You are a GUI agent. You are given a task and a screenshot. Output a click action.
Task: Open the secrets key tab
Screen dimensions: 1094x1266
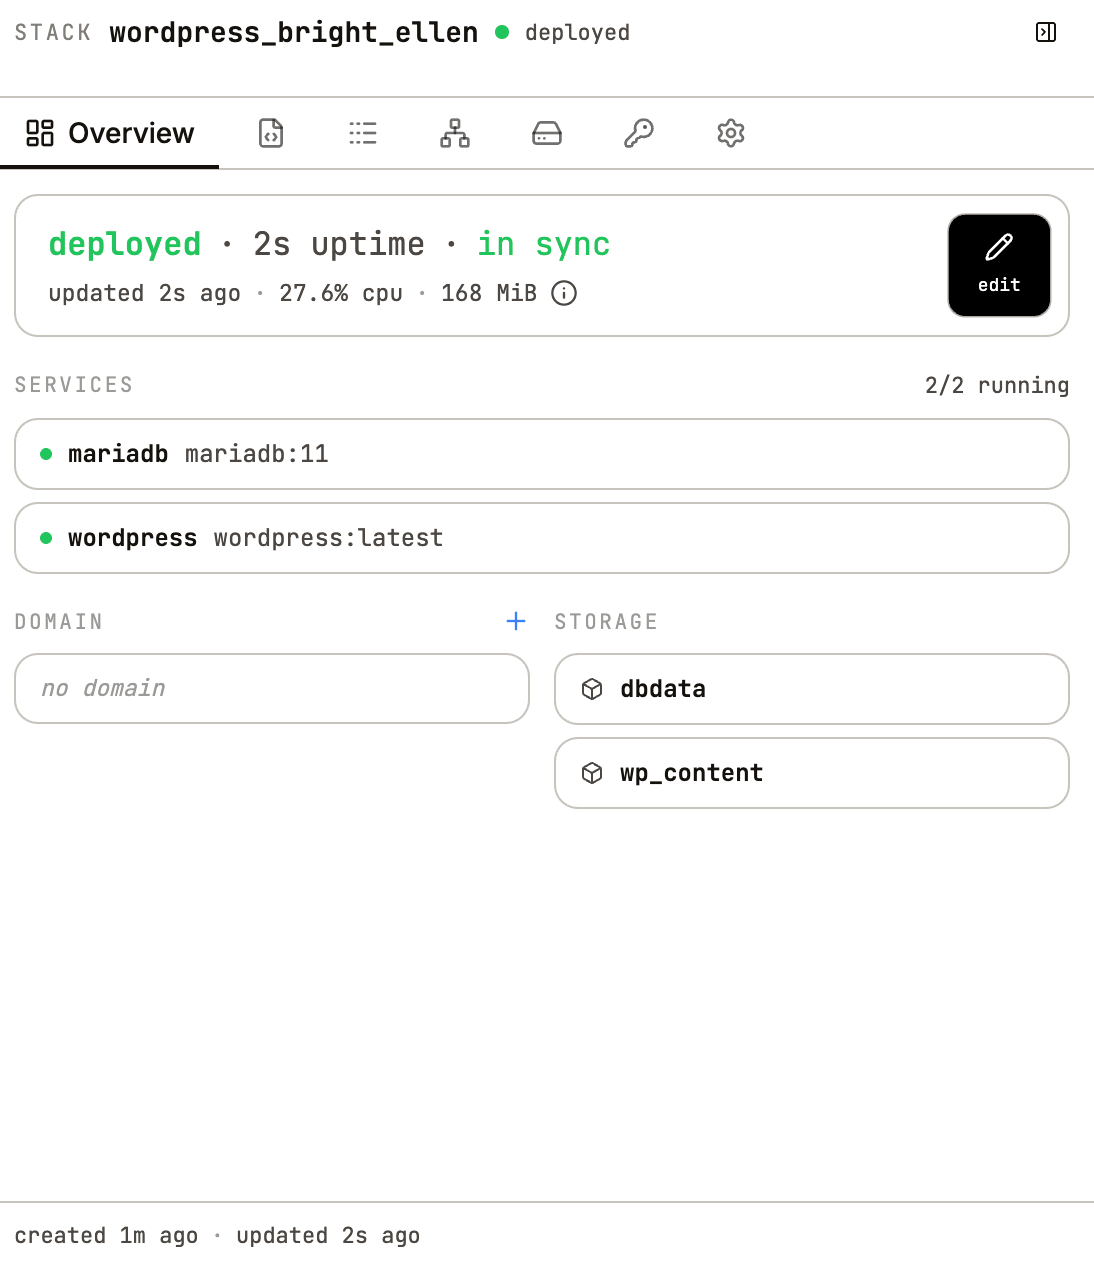pyautogui.click(x=639, y=133)
